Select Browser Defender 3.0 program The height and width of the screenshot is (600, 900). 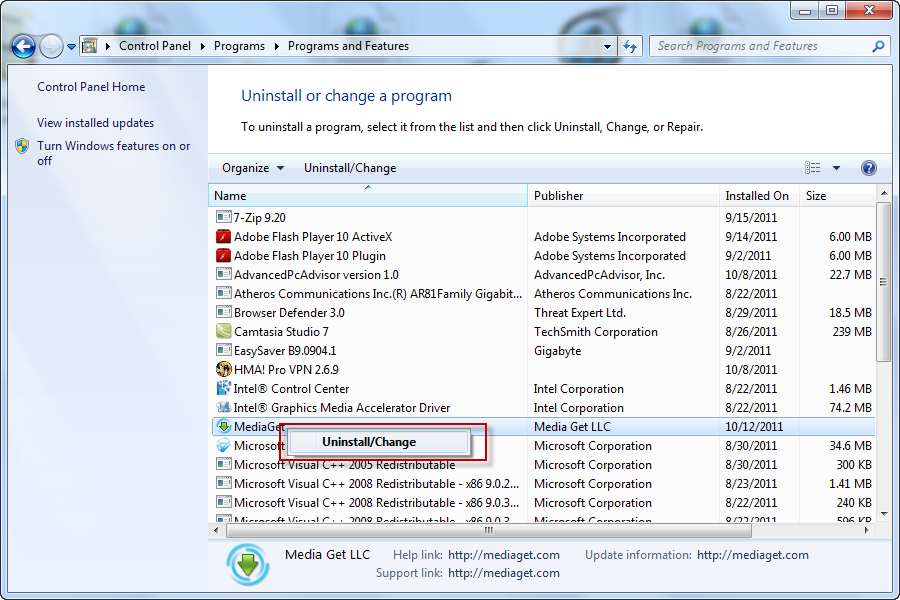pos(289,312)
